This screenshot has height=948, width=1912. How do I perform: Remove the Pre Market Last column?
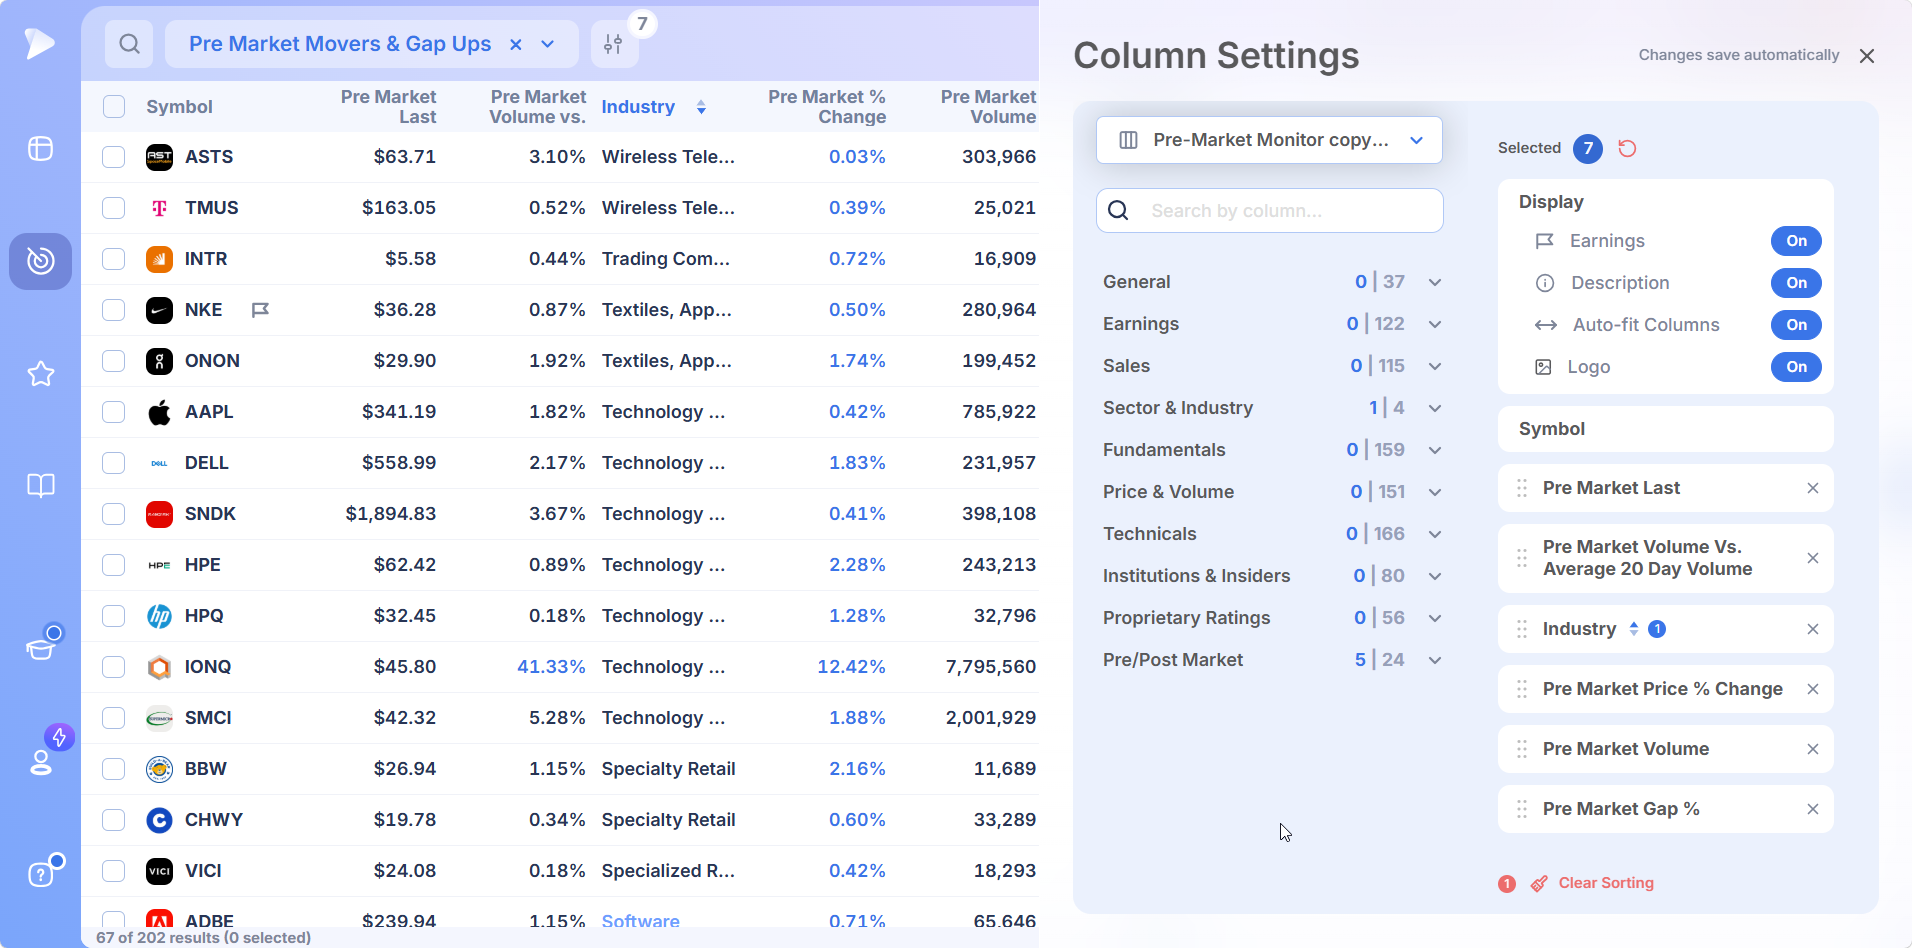[1813, 488]
